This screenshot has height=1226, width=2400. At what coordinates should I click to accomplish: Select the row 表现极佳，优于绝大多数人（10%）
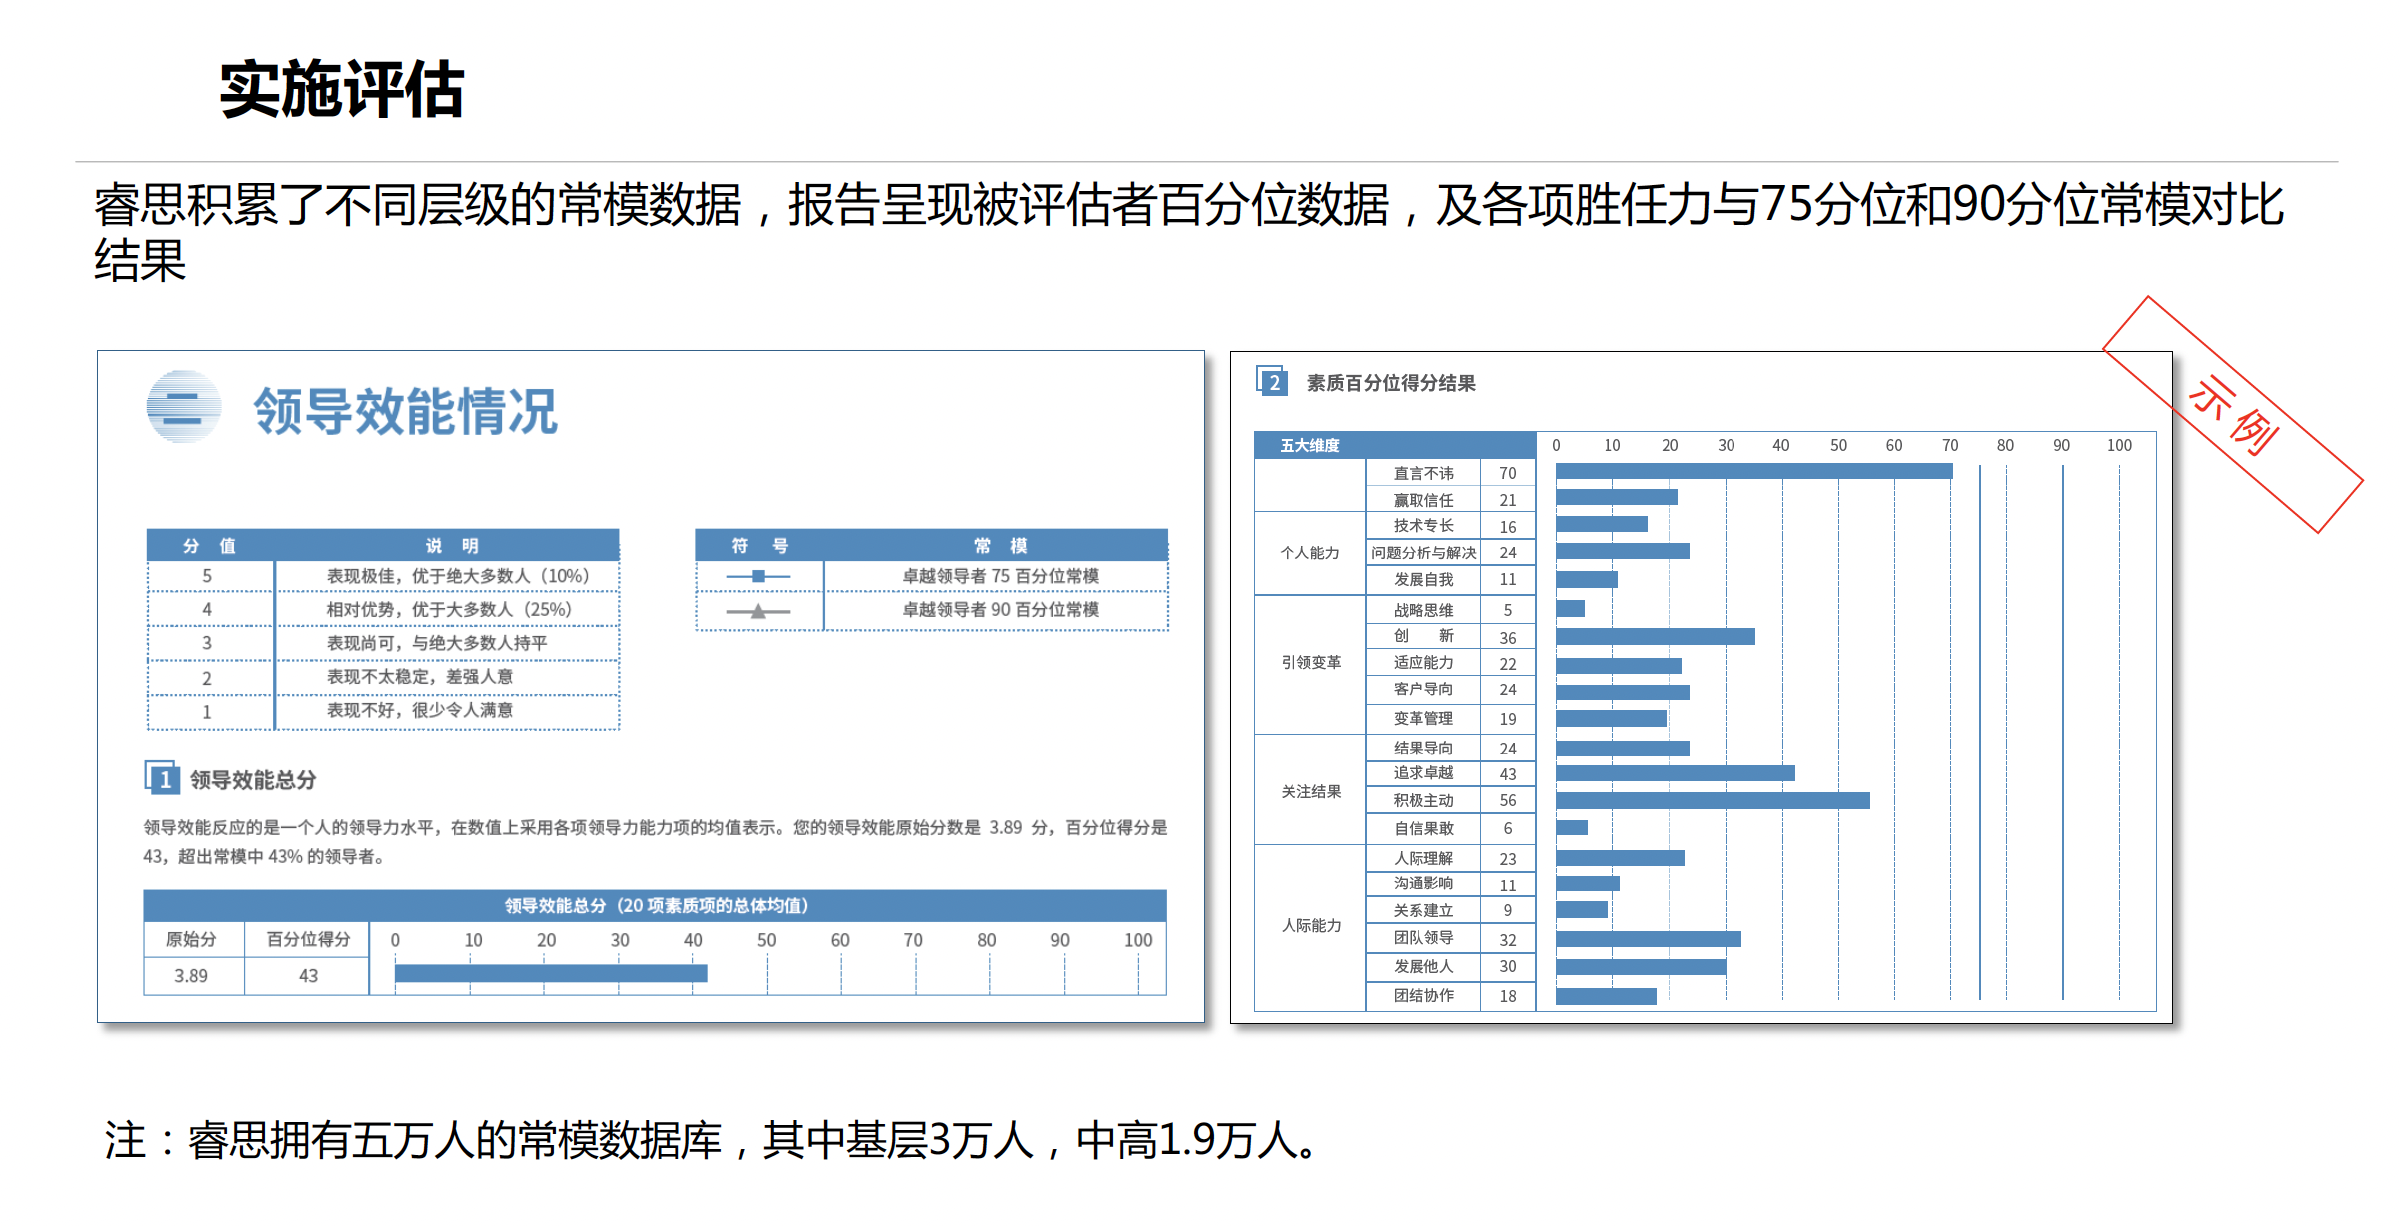pos(383,576)
